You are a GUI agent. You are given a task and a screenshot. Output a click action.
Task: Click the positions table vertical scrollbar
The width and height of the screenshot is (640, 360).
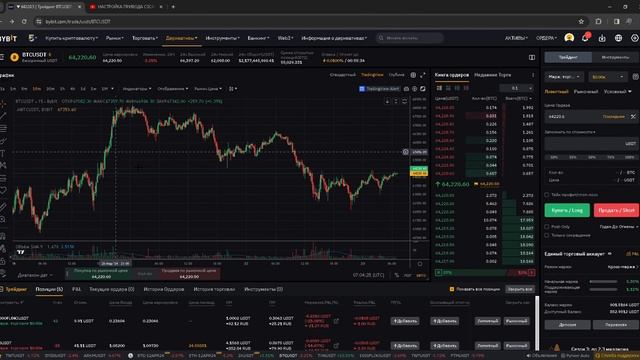click(x=537, y=323)
